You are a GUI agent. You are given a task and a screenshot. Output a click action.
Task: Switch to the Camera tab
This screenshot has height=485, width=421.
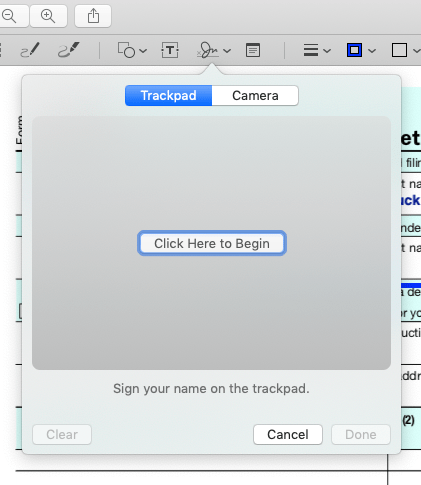click(x=255, y=96)
